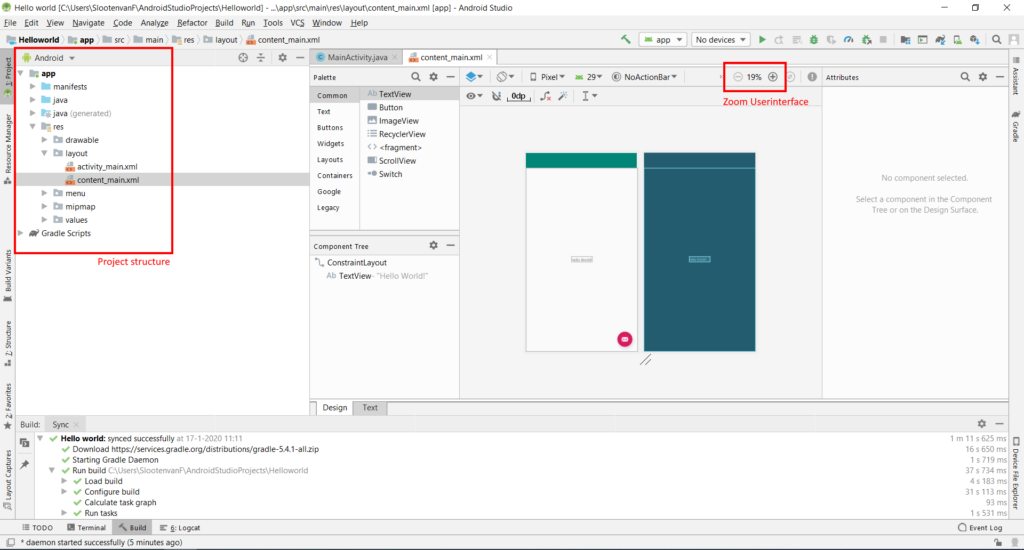Zoom in the design surface
This screenshot has width=1024, height=550.
pos(773,76)
